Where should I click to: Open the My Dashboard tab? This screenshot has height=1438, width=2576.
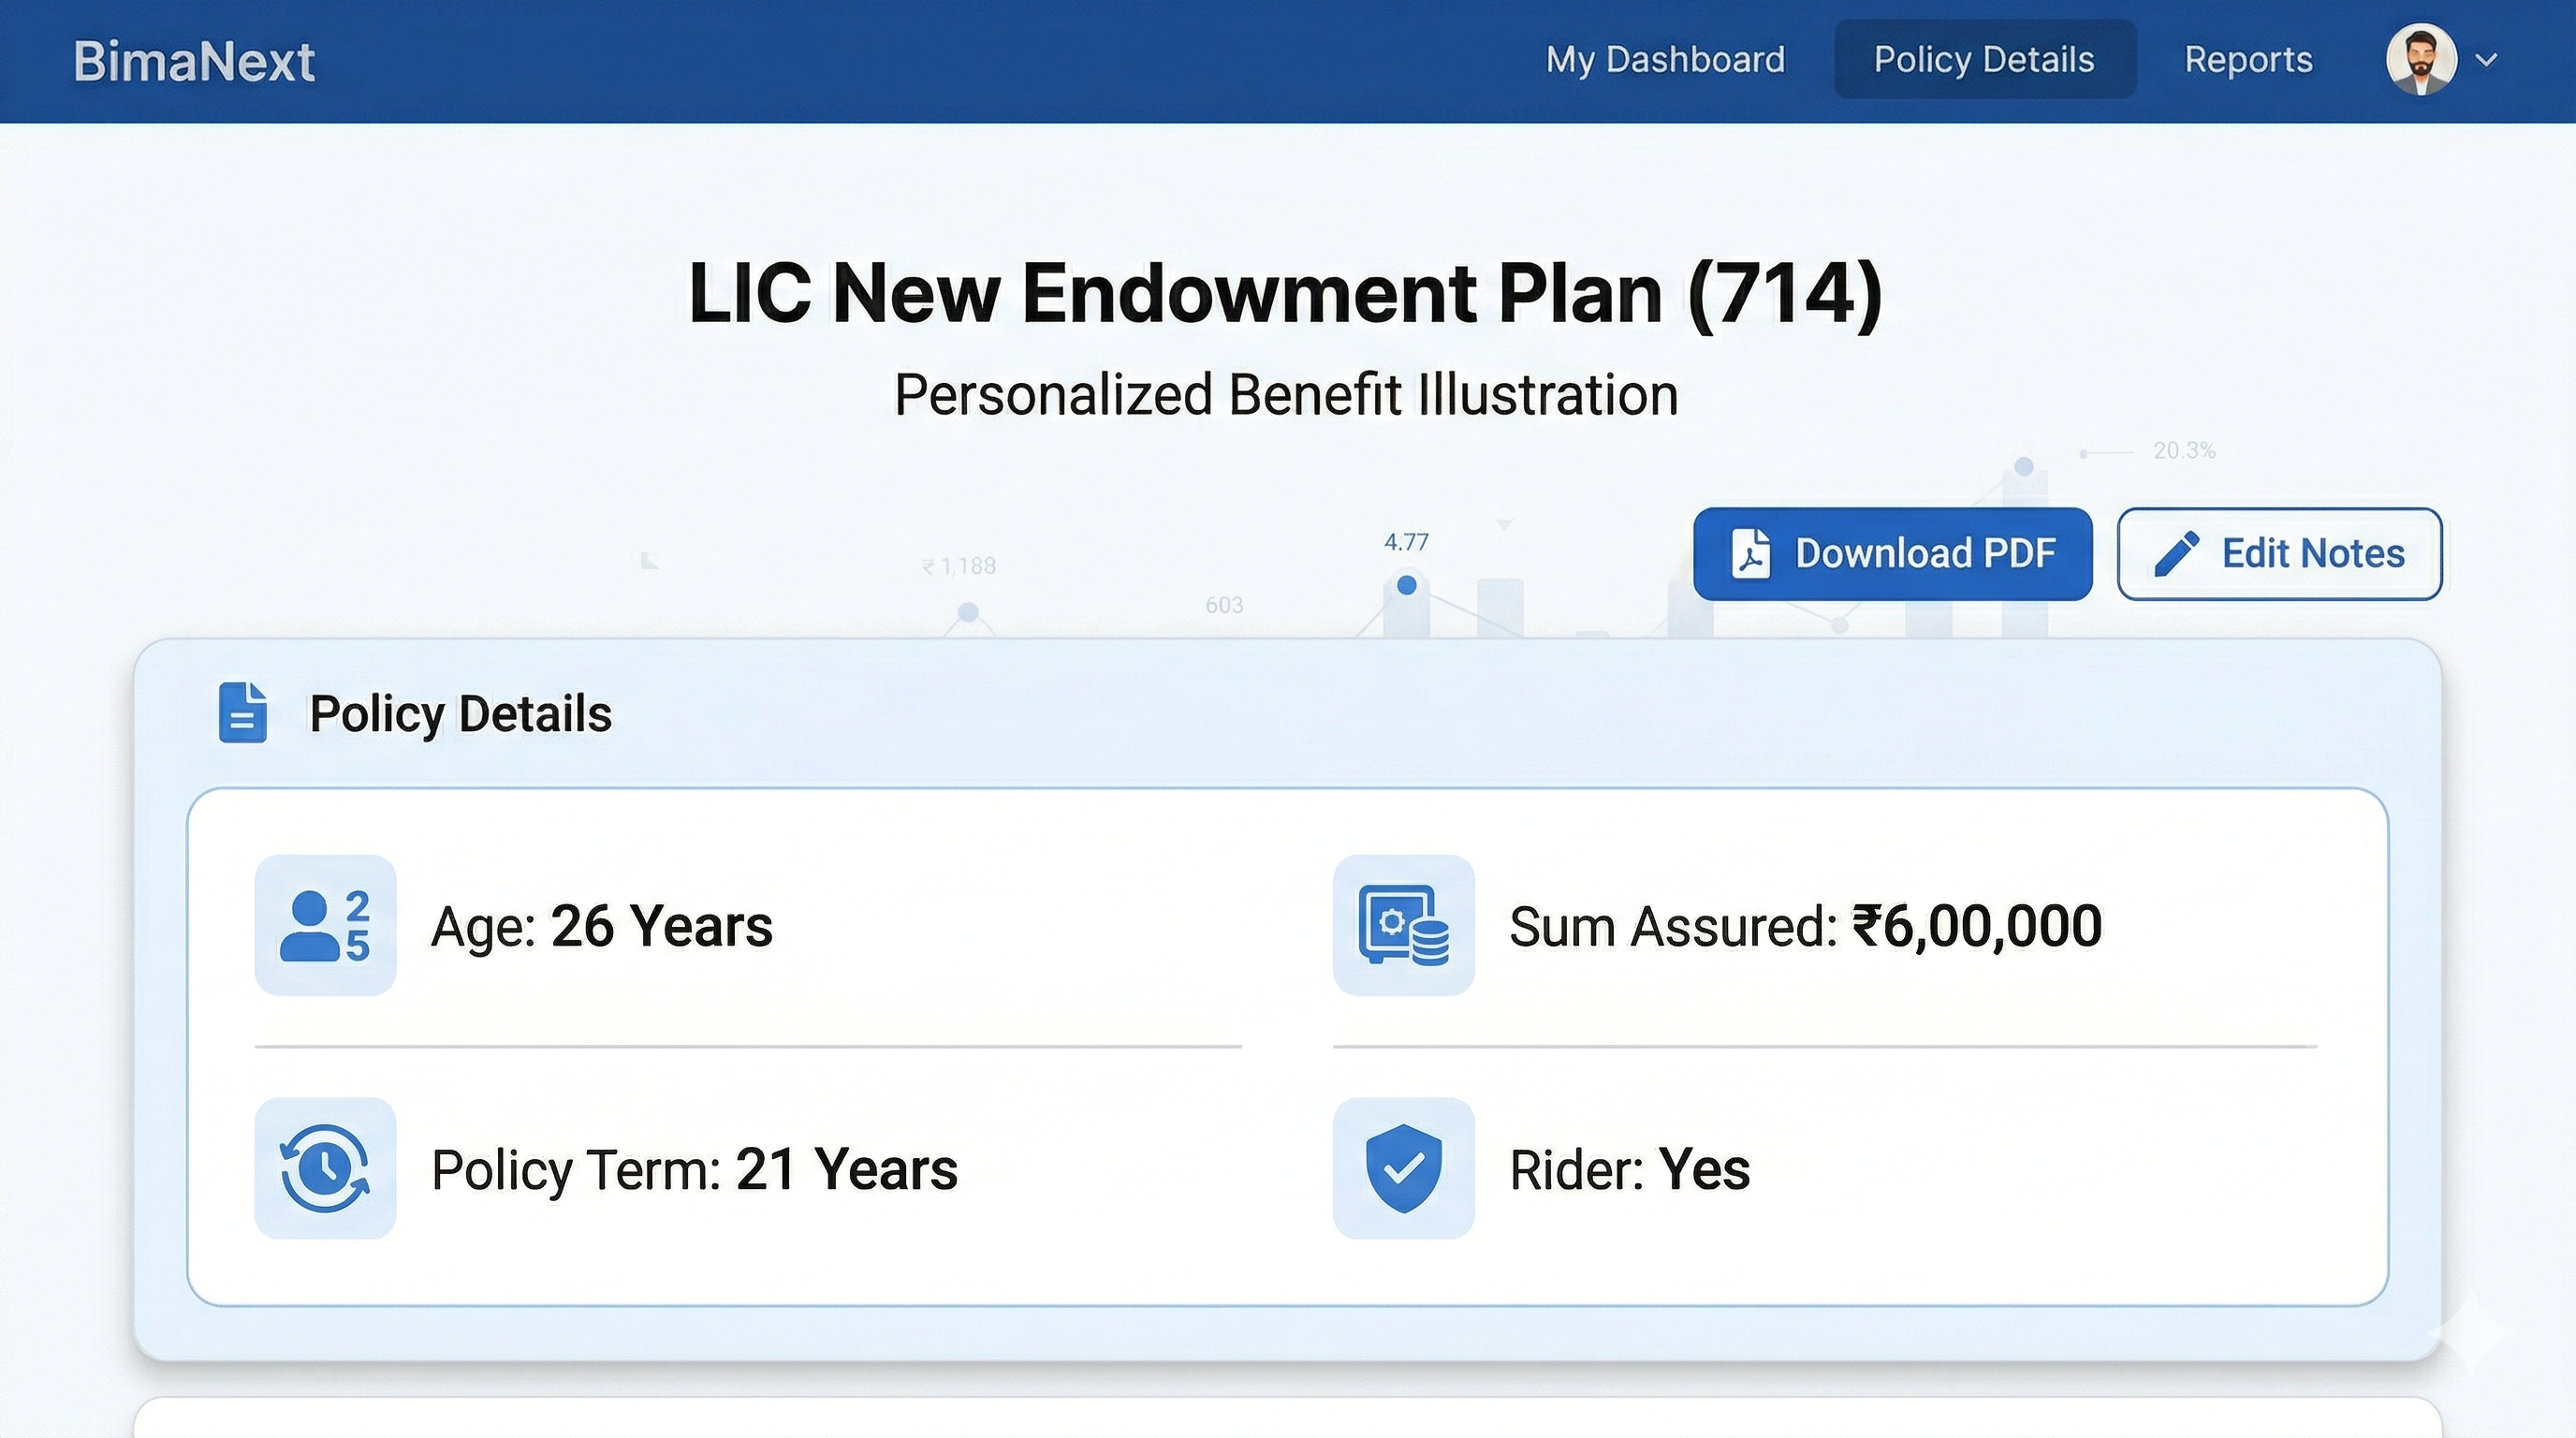click(x=1665, y=60)
